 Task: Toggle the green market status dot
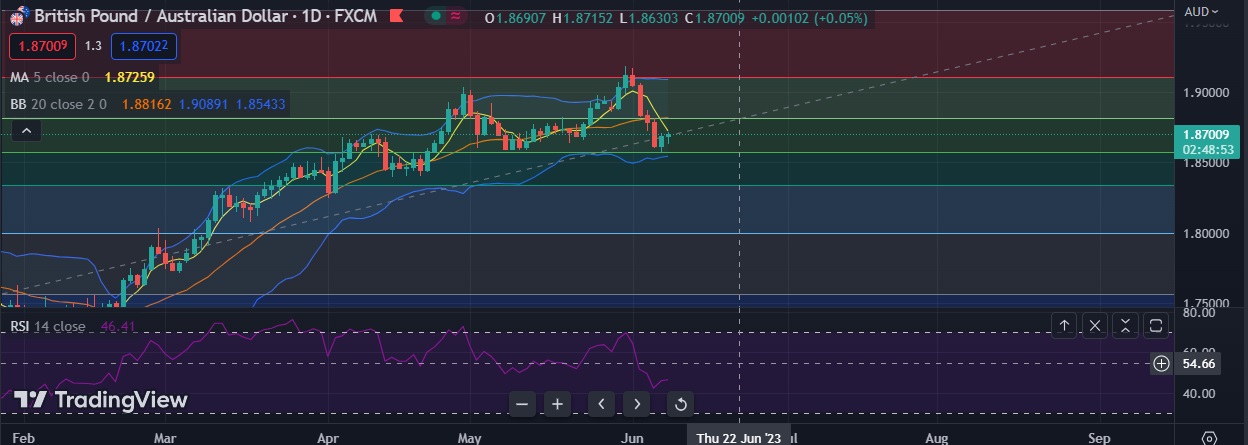coord(436,16)
